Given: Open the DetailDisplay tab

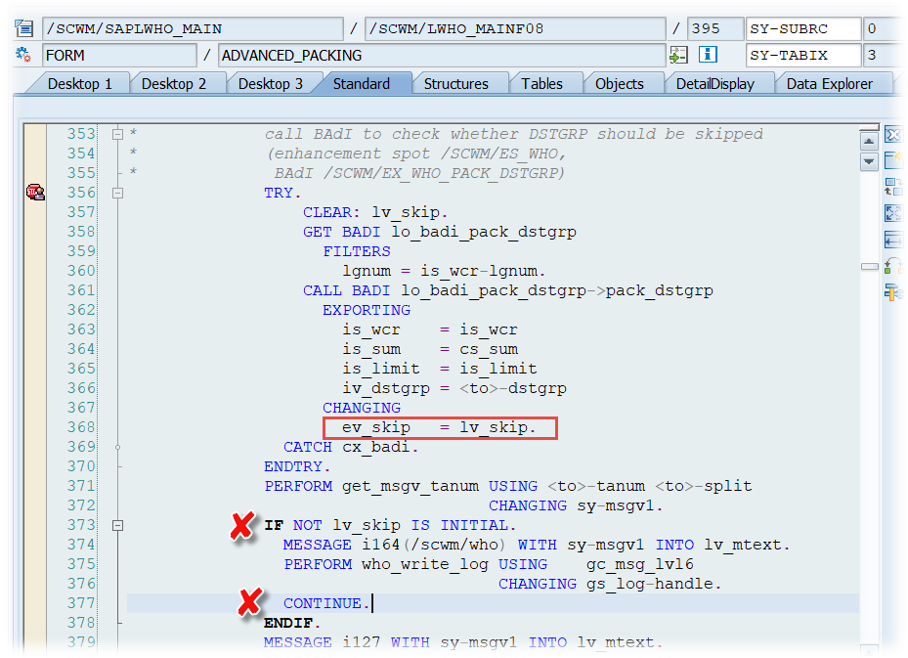Looking at the screenshot, I should [715, 84].
